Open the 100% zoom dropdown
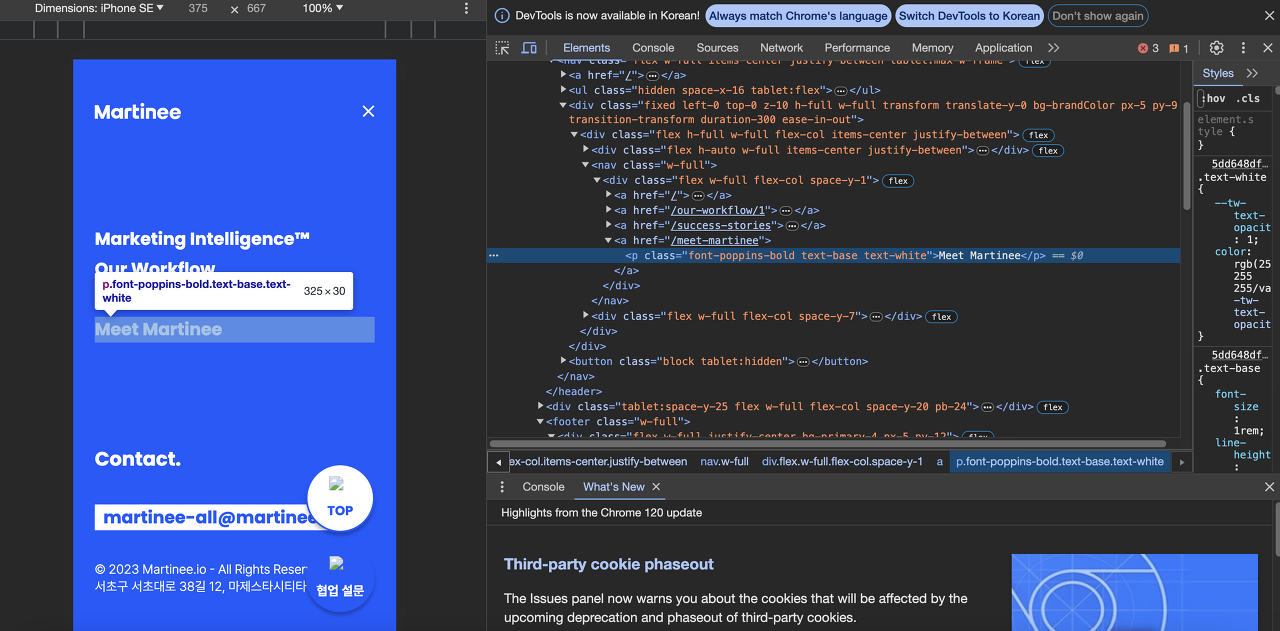 coord(322,8)
